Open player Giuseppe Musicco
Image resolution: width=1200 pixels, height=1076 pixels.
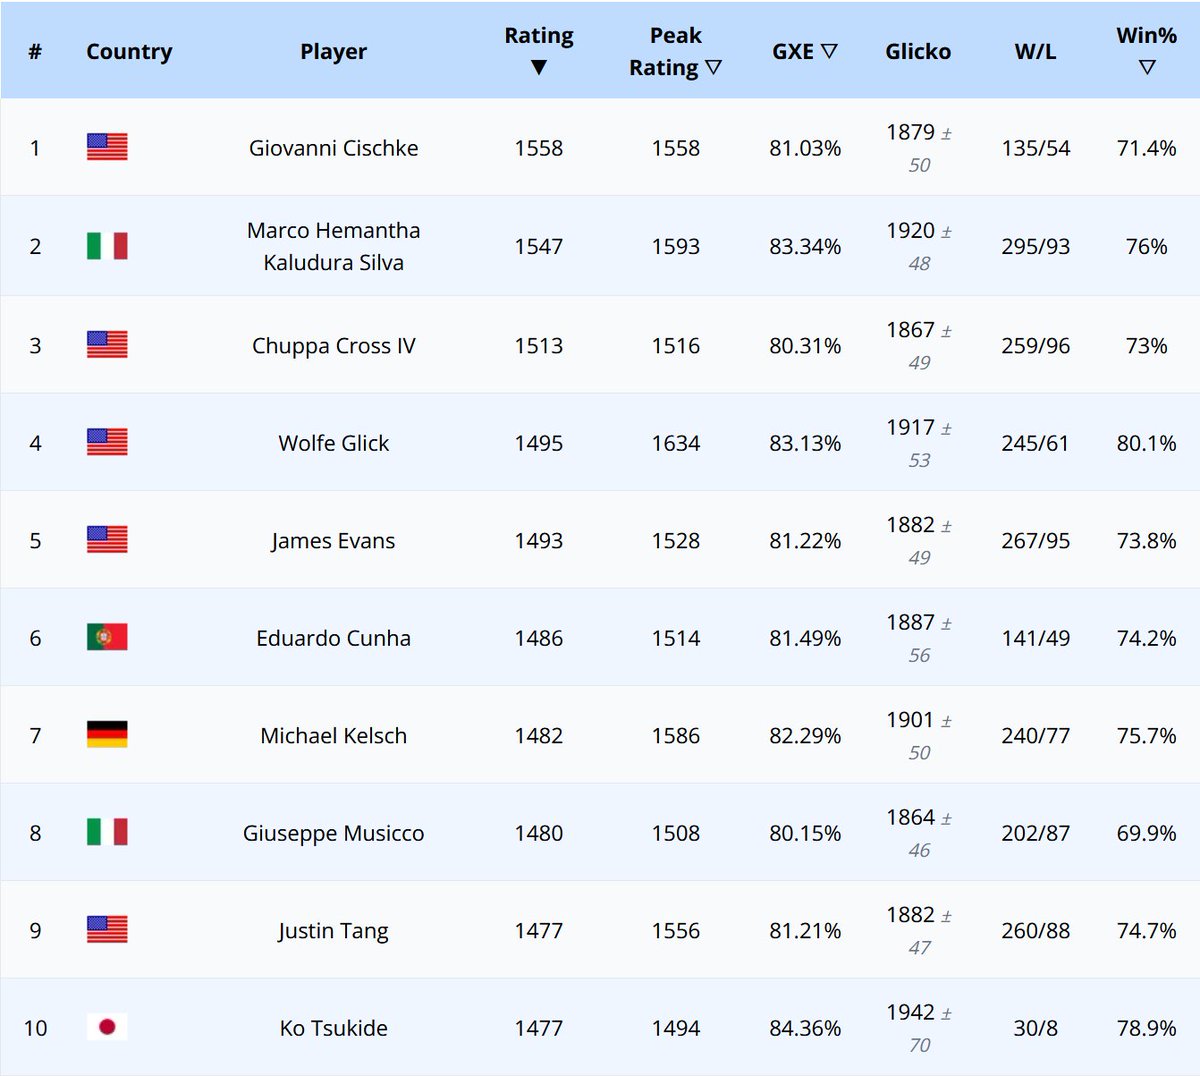pyautogui.click(x=334, y=833)
